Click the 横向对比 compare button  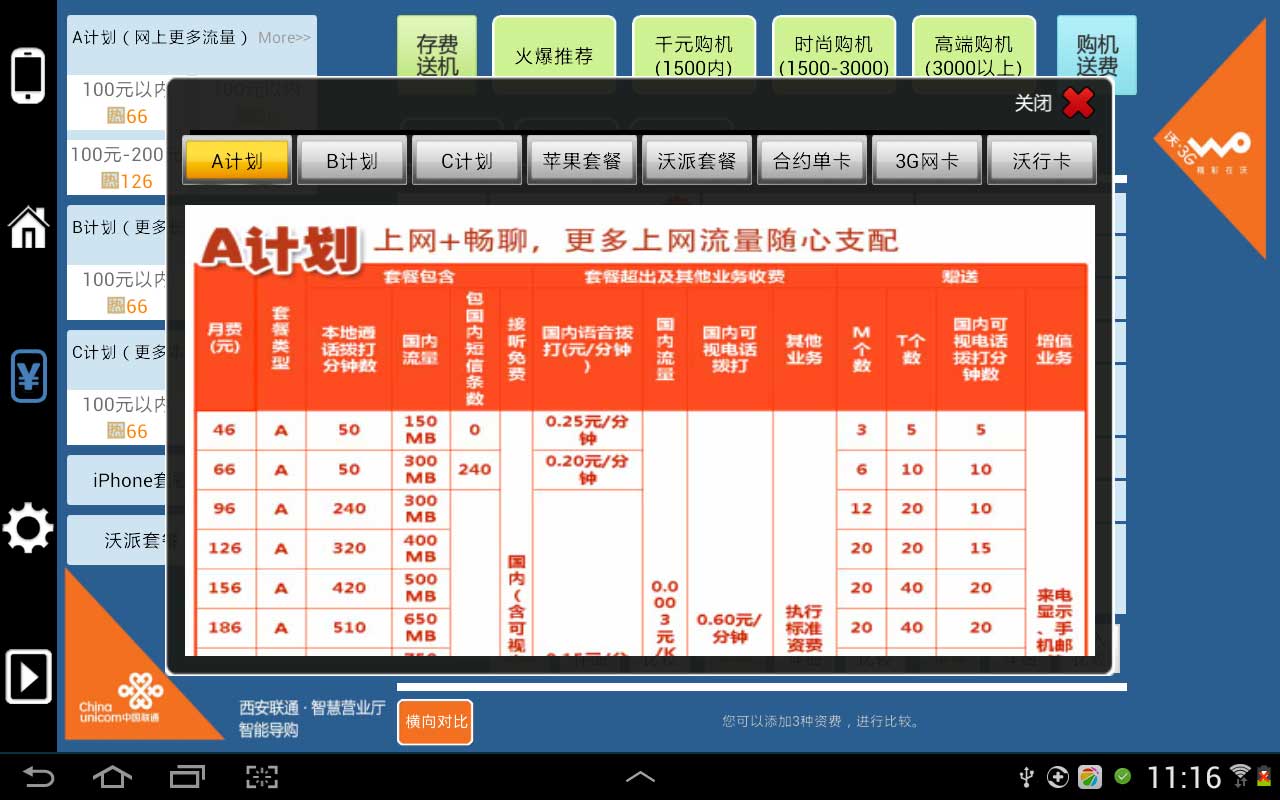tap(435, 722)
